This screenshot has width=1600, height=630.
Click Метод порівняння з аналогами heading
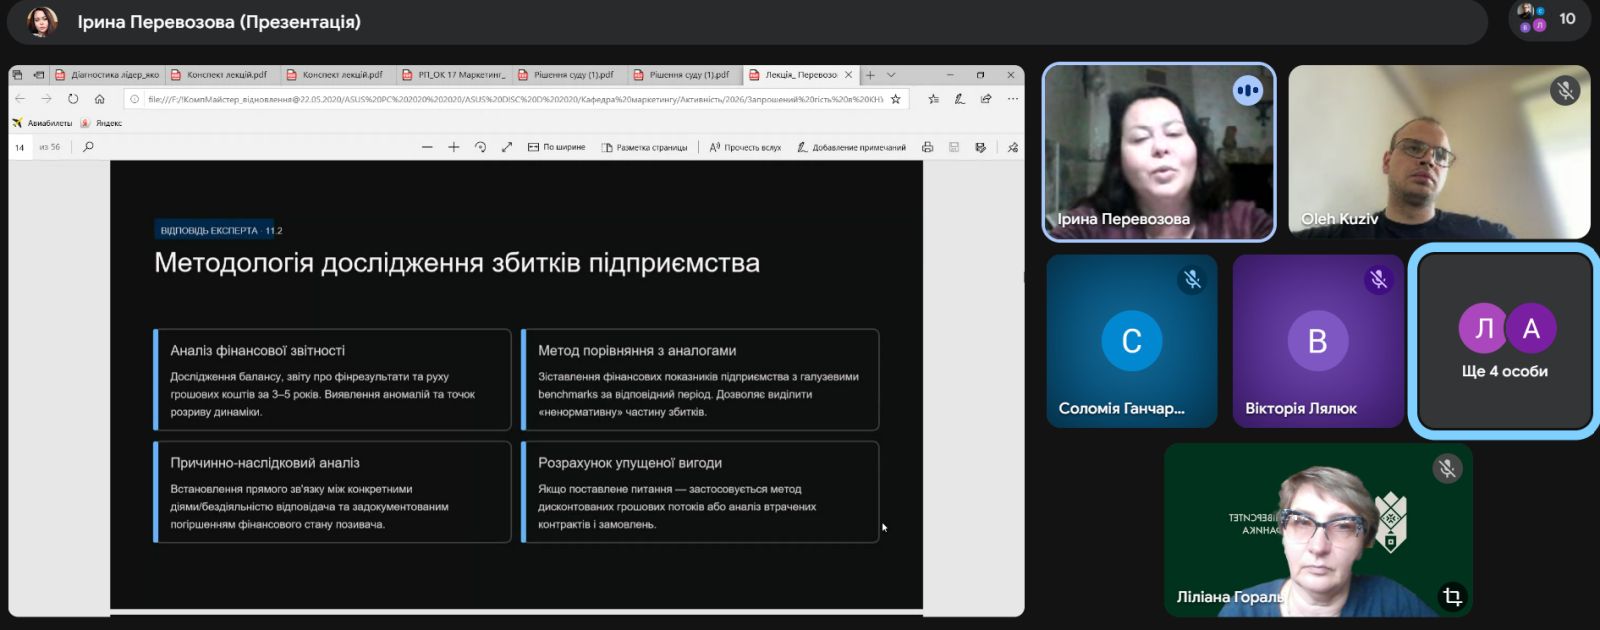click(x=637, y=351)
